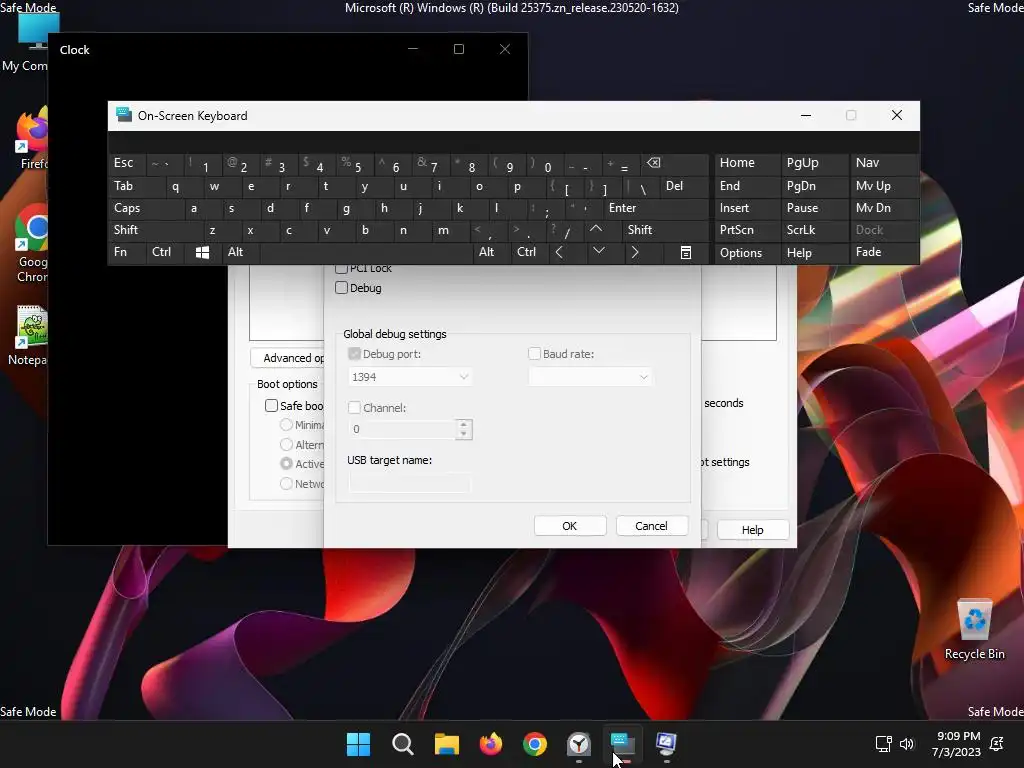Open the Windows Start menu on the taskbar

[358, 744]
